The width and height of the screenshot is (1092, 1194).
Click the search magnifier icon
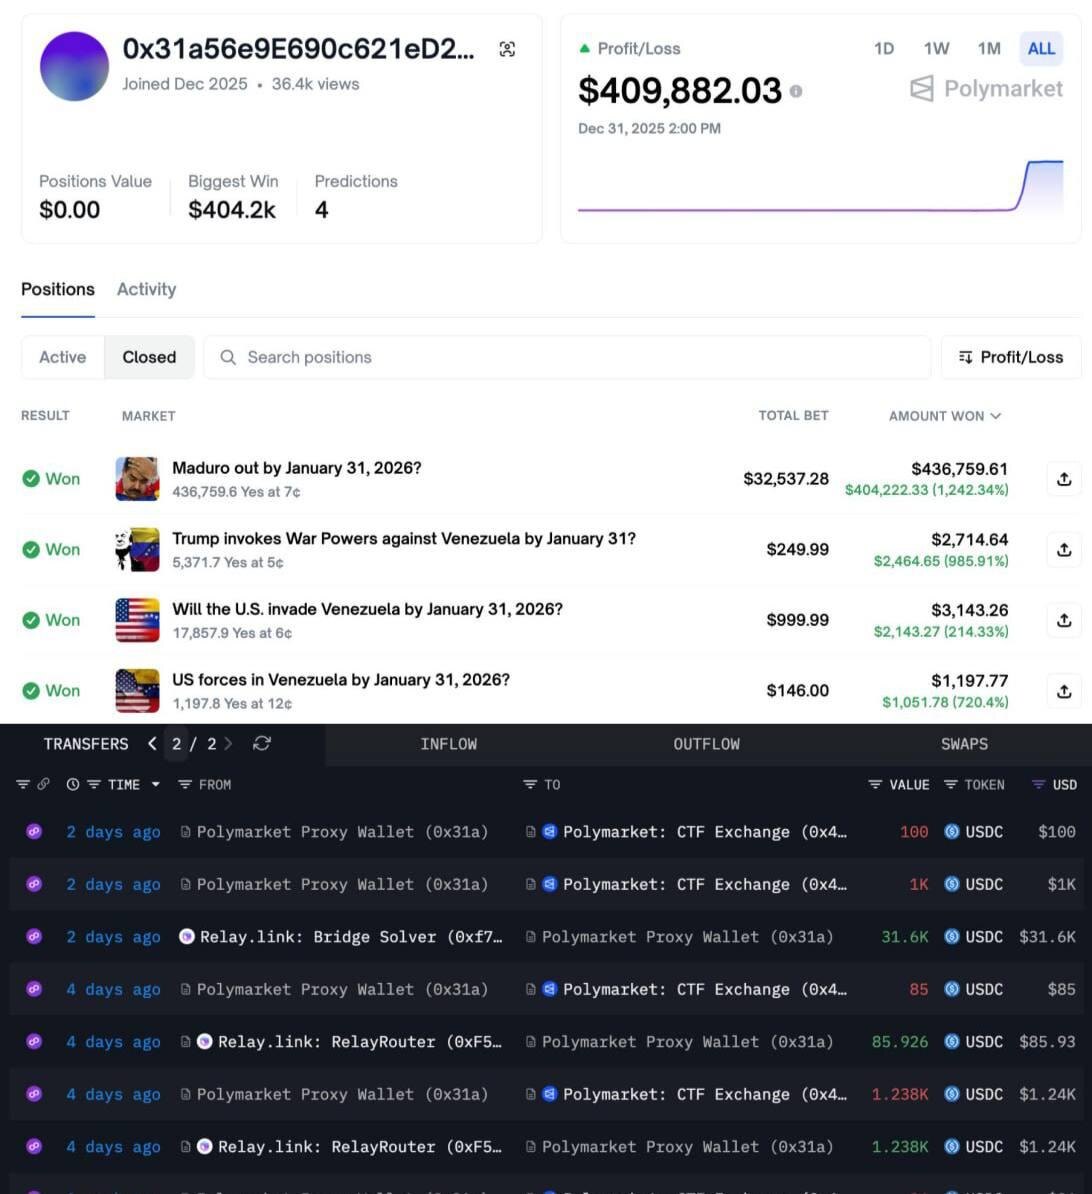(228, 357)
